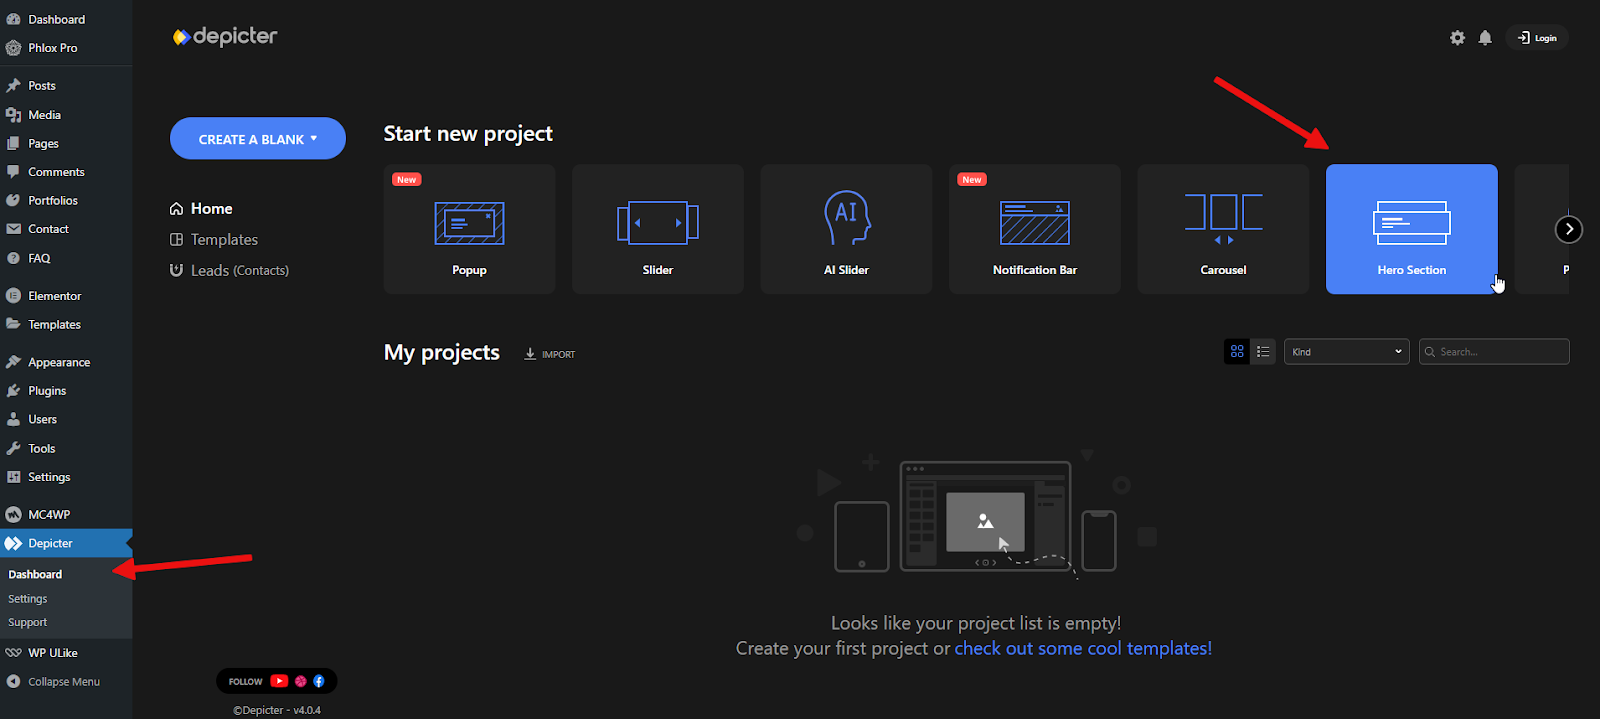Select the Depicter item in WordPress sidebar
This screenshot has height=719, width=1600.
point(66,543)
